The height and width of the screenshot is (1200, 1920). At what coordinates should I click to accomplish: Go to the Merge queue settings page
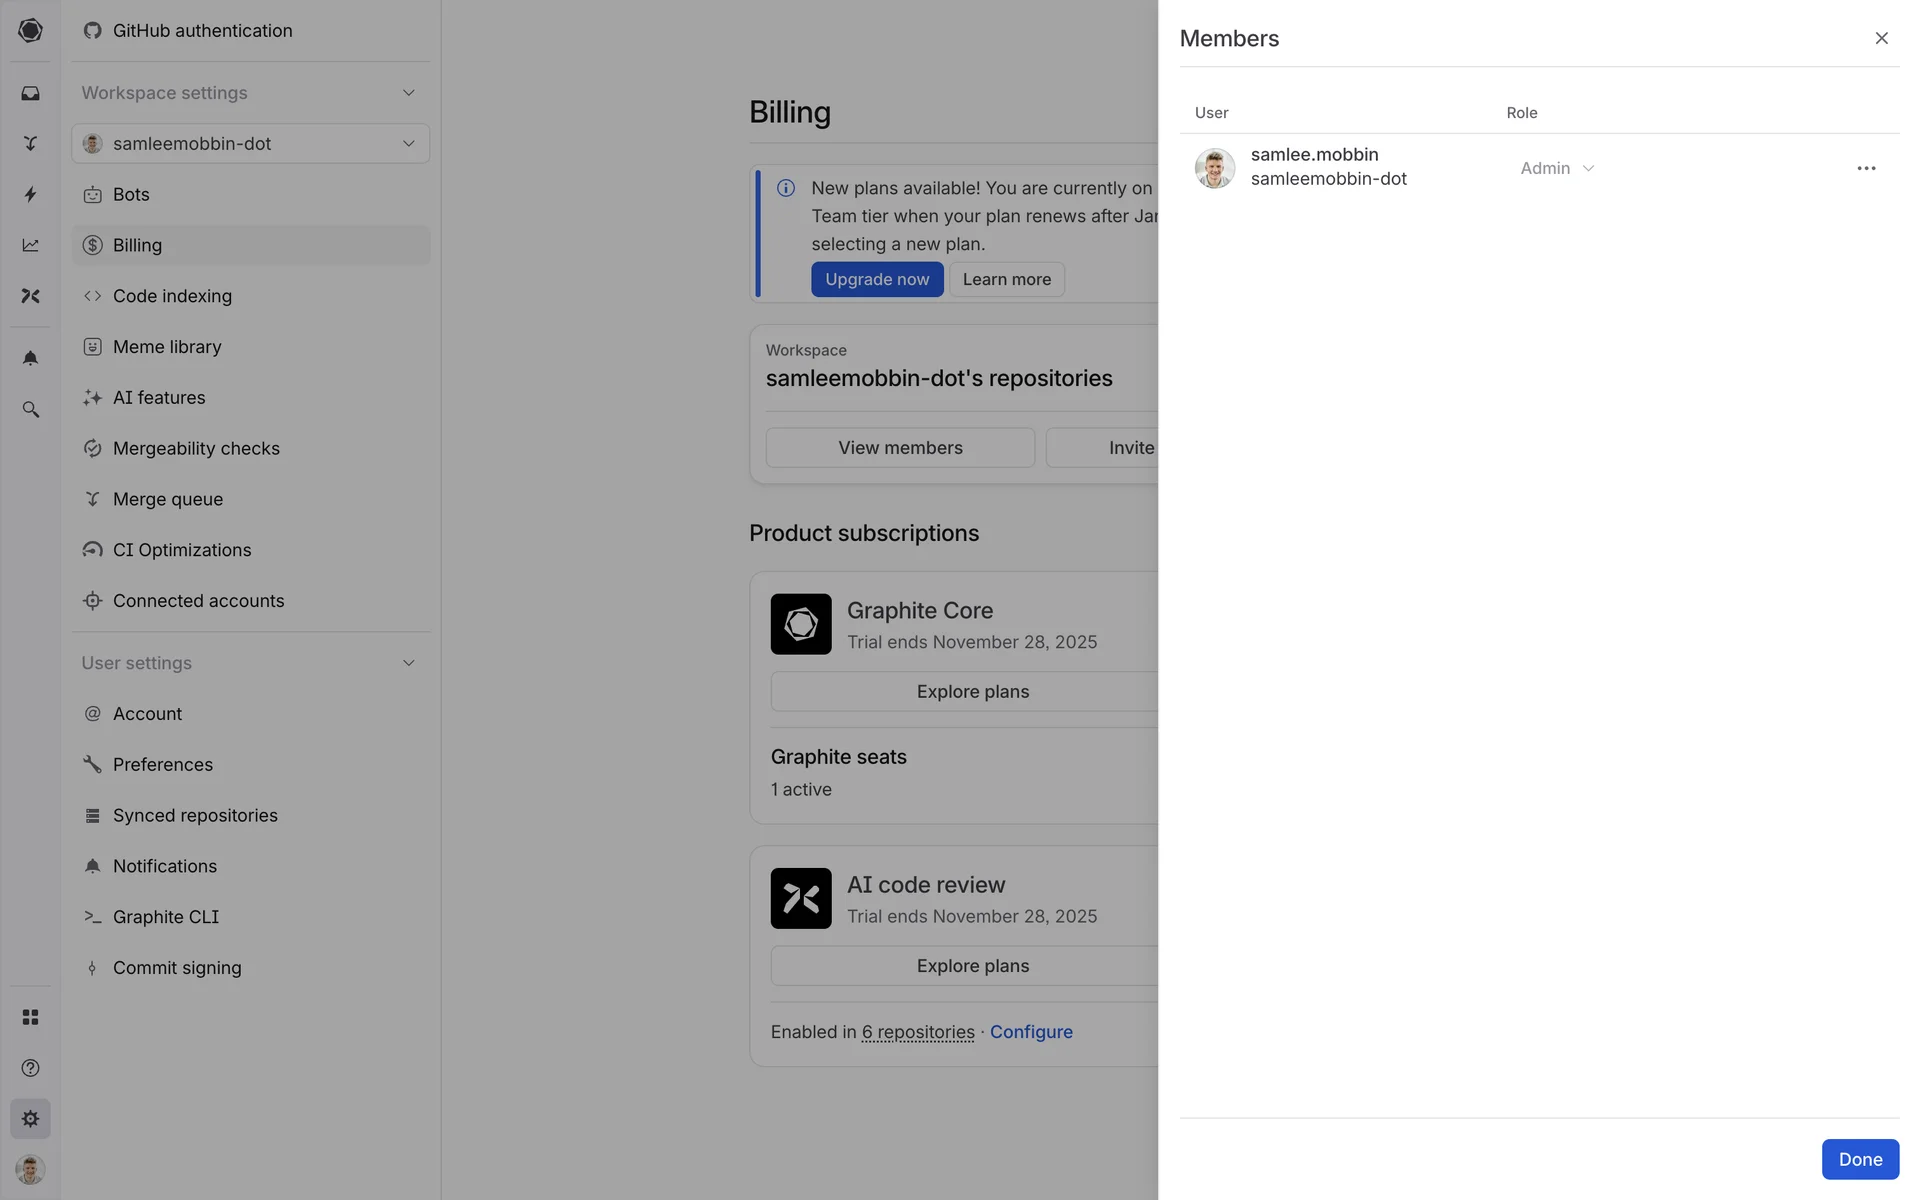coord(168,499)
